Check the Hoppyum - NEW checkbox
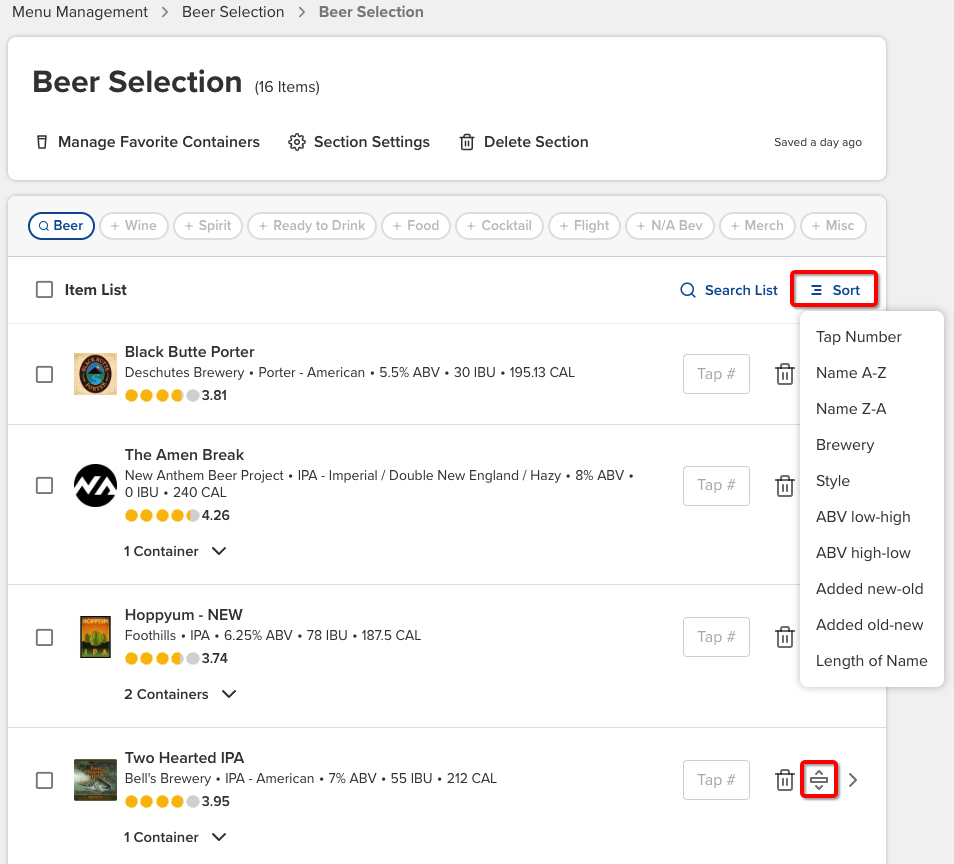Screen dimensions: 954x864 point(44,636)
